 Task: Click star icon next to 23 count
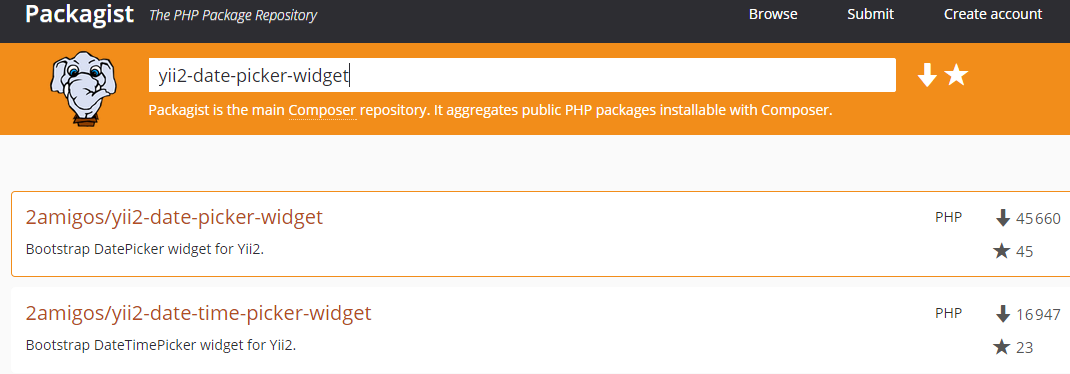pos(1001,347)
